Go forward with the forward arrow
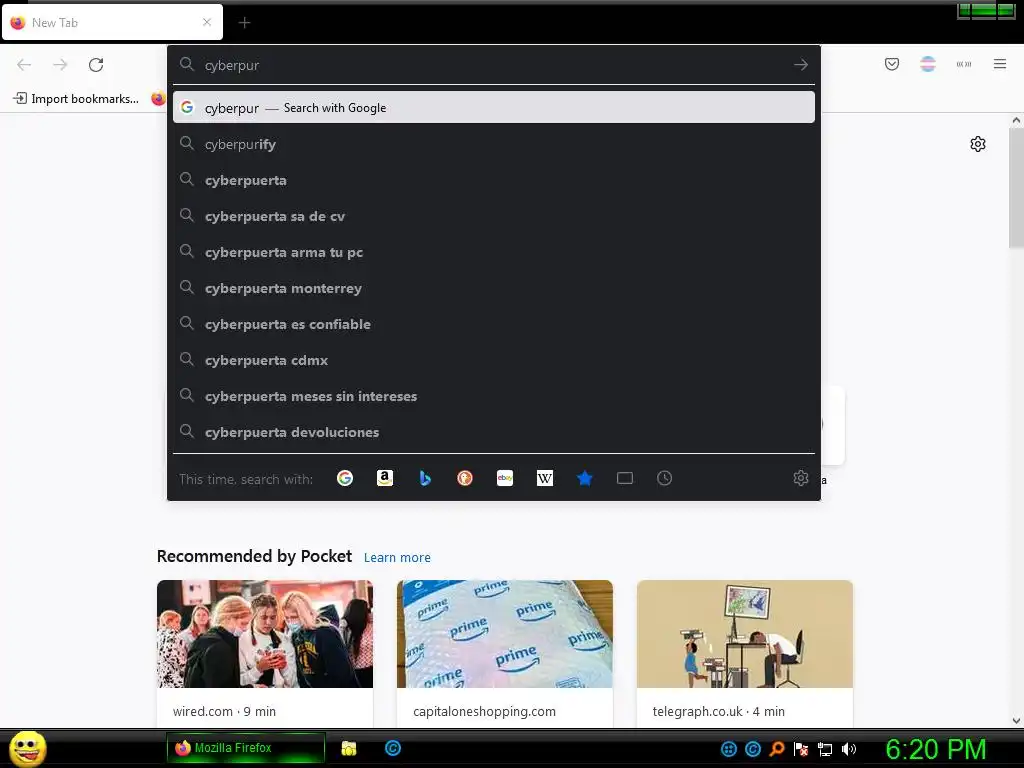 (x=60, y=65)
